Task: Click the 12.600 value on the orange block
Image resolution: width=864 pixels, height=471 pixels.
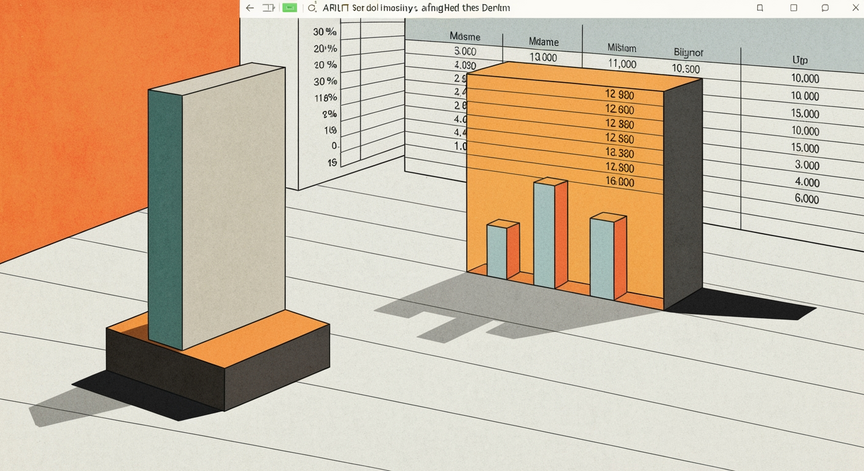Action: pos(619,109)
